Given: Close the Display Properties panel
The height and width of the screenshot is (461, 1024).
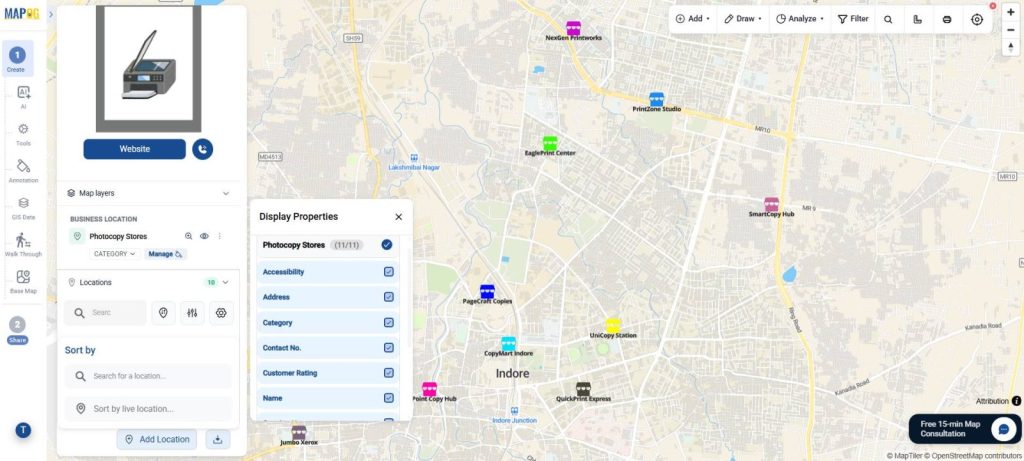Looking at the screenshot, I should click(398, 217).
